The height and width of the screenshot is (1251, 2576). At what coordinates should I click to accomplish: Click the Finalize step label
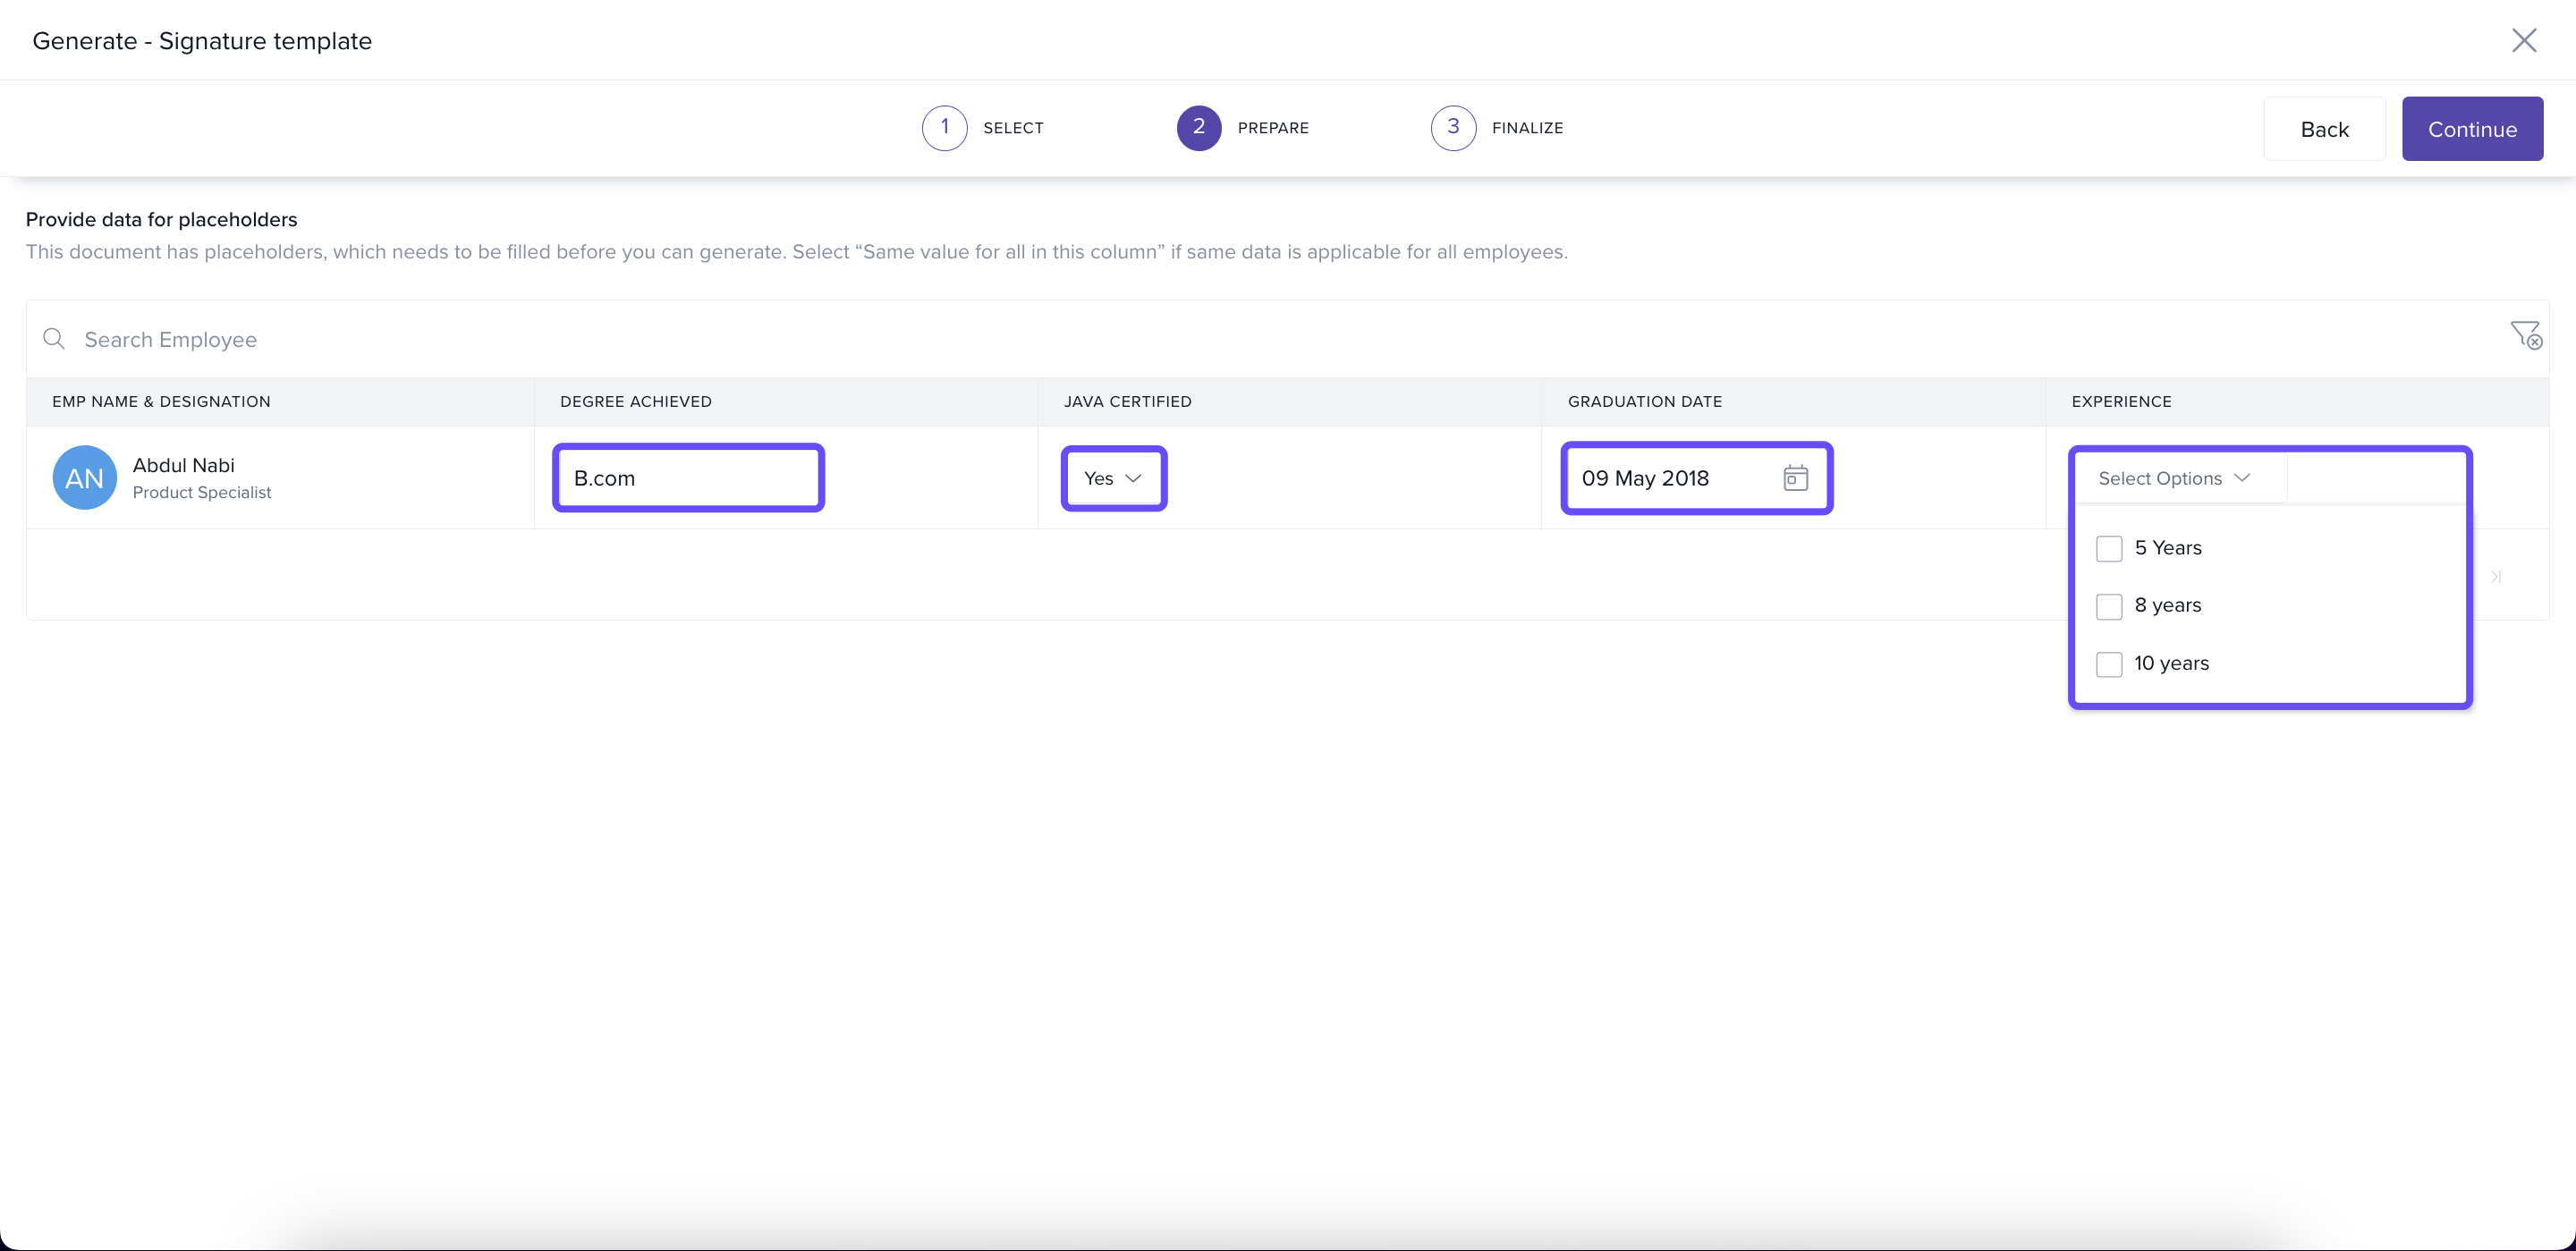point(1527,128)
